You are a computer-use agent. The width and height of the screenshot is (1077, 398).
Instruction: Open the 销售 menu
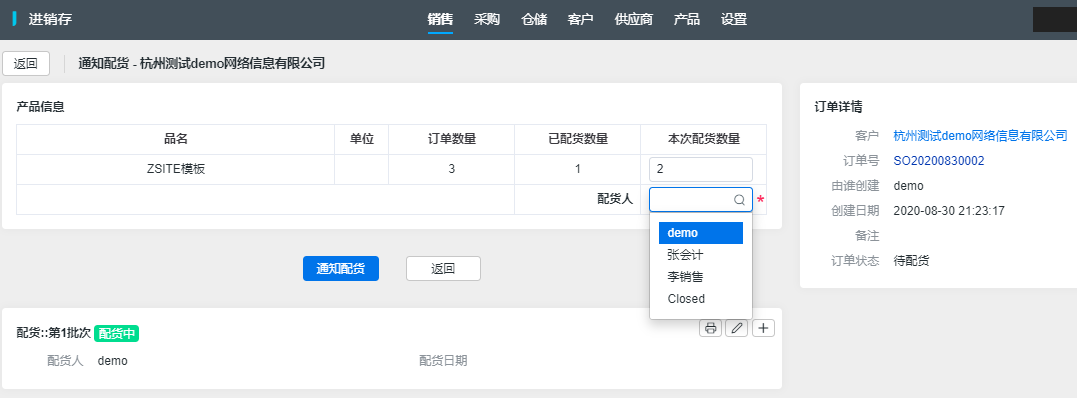tap(440, 19)
